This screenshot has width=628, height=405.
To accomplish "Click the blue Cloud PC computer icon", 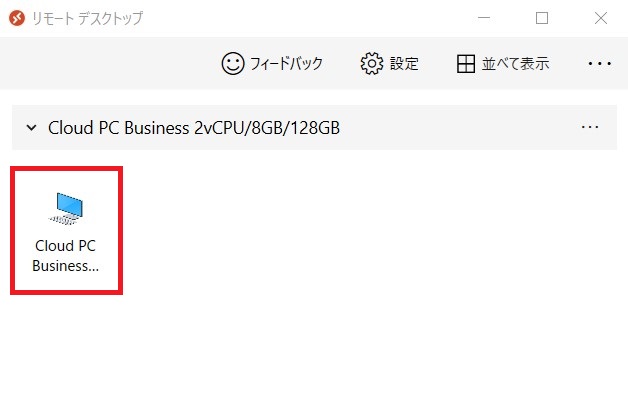I will tap(66, 208).
